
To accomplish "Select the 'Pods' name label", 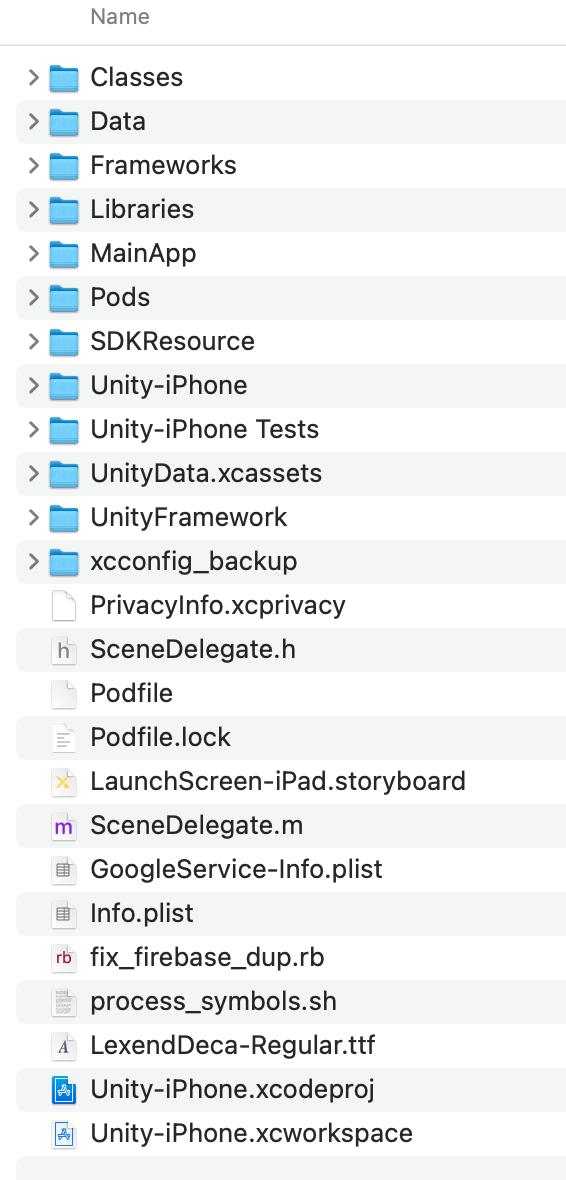I will pos(120,298).
